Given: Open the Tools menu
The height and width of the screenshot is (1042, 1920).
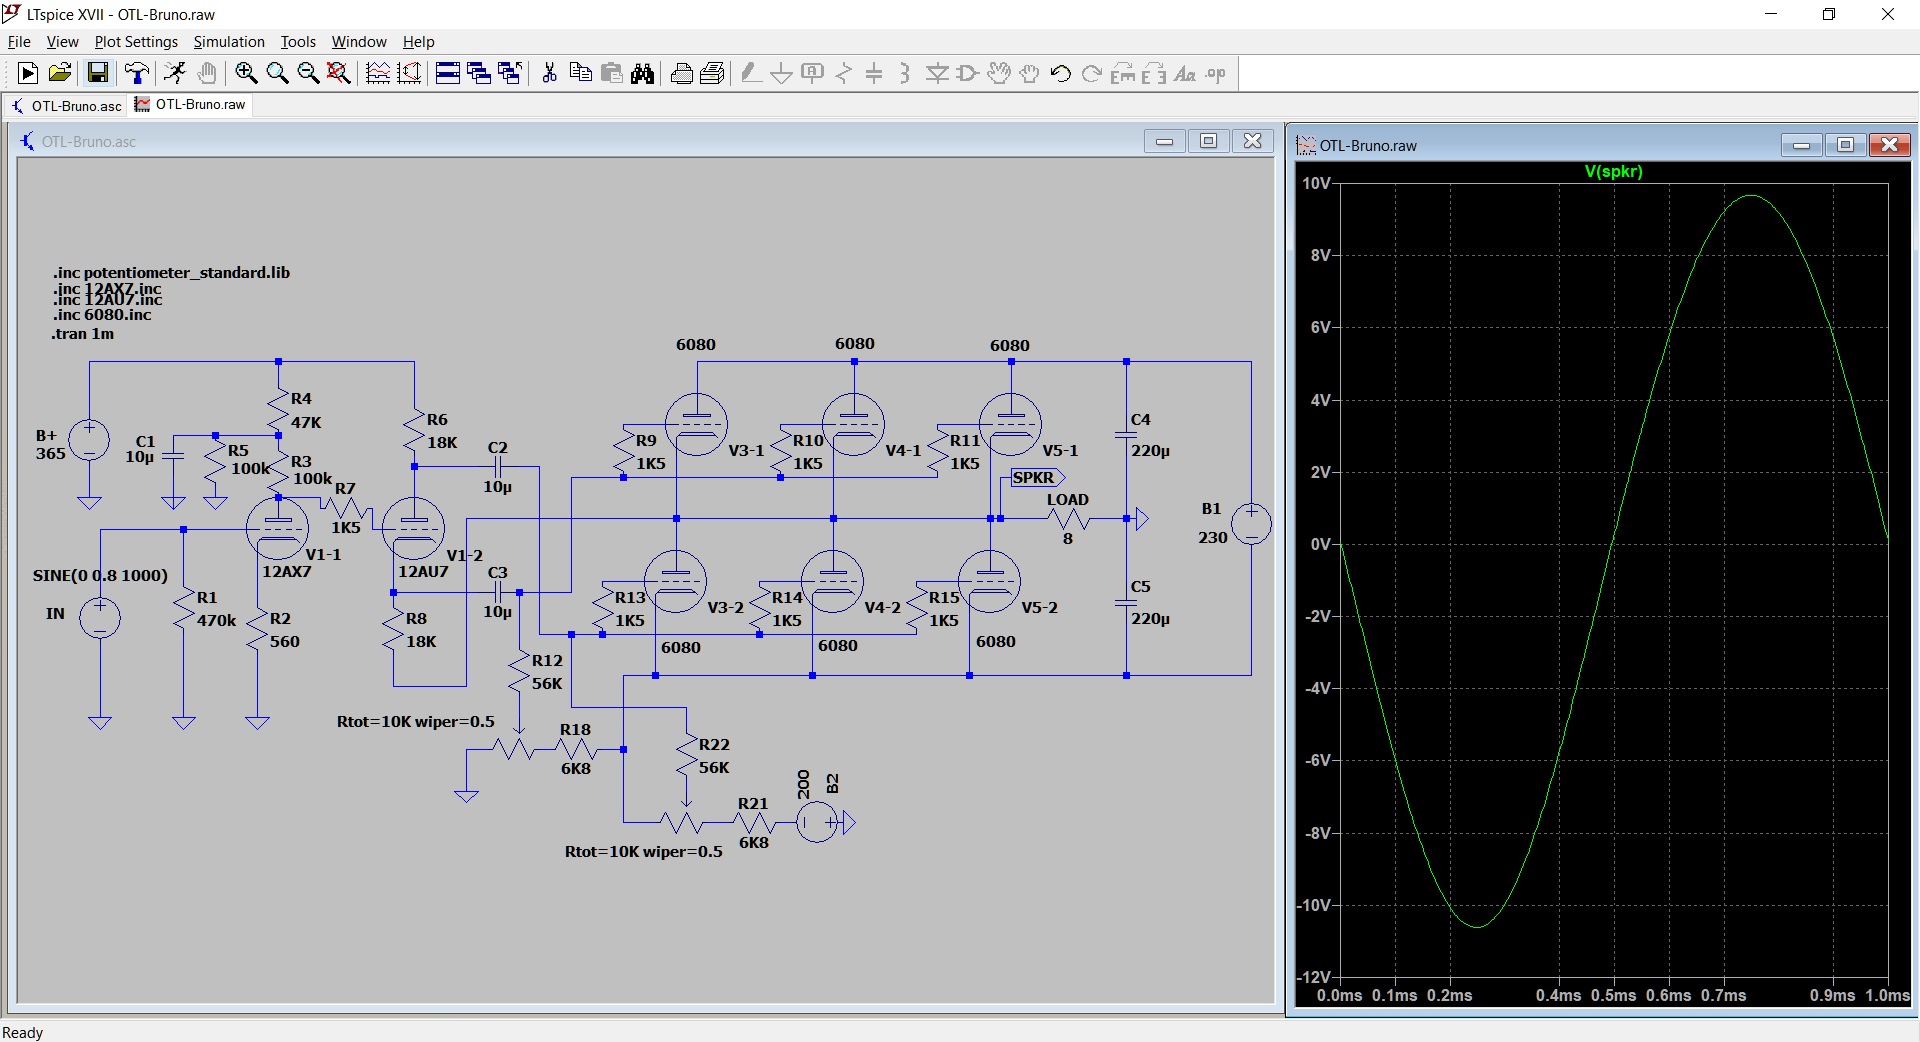Looking at the screenshot, I should pyautogui.click(x=298, y=42).
